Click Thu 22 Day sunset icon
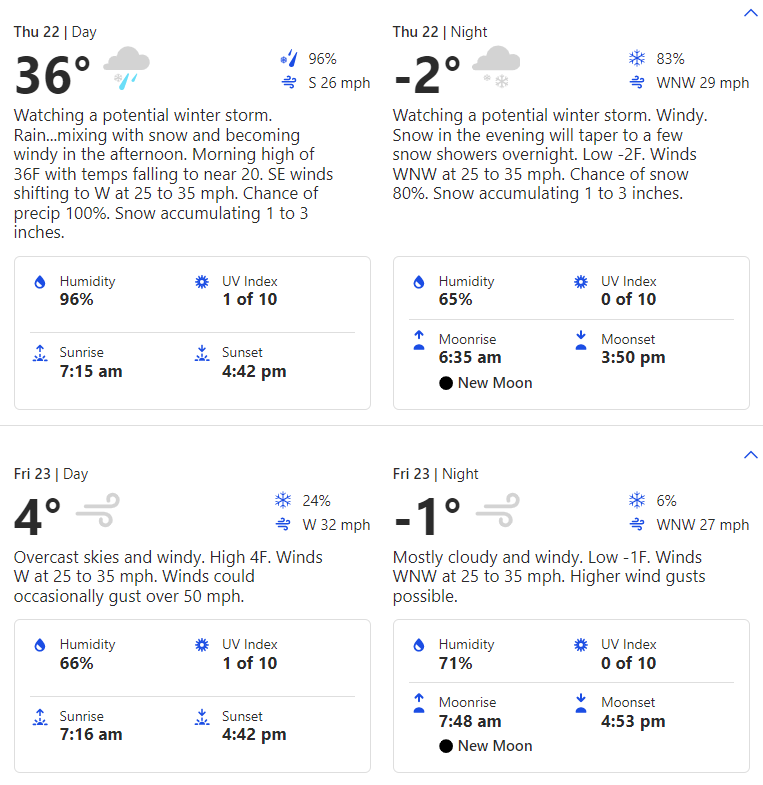Viewport: 763px width, 785px height. point(202,353)
